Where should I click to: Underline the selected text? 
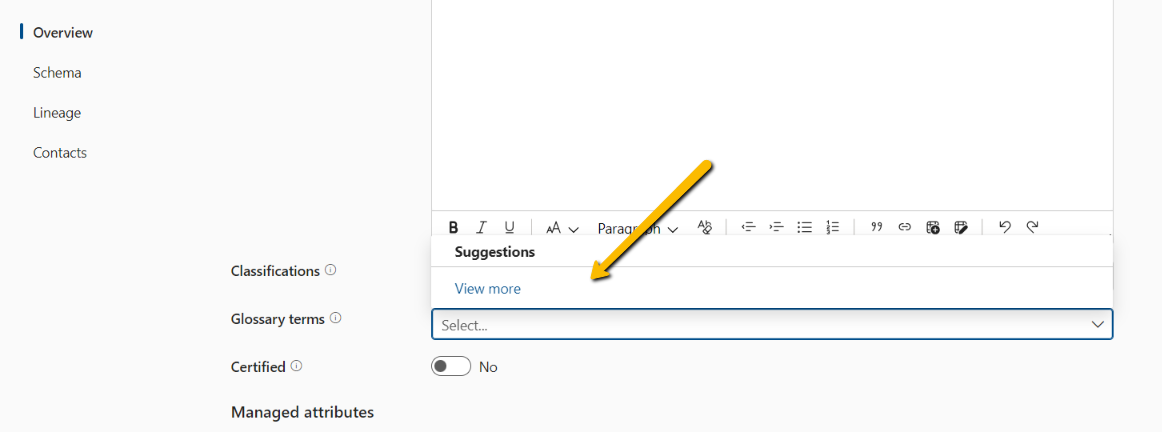[509, 227]
